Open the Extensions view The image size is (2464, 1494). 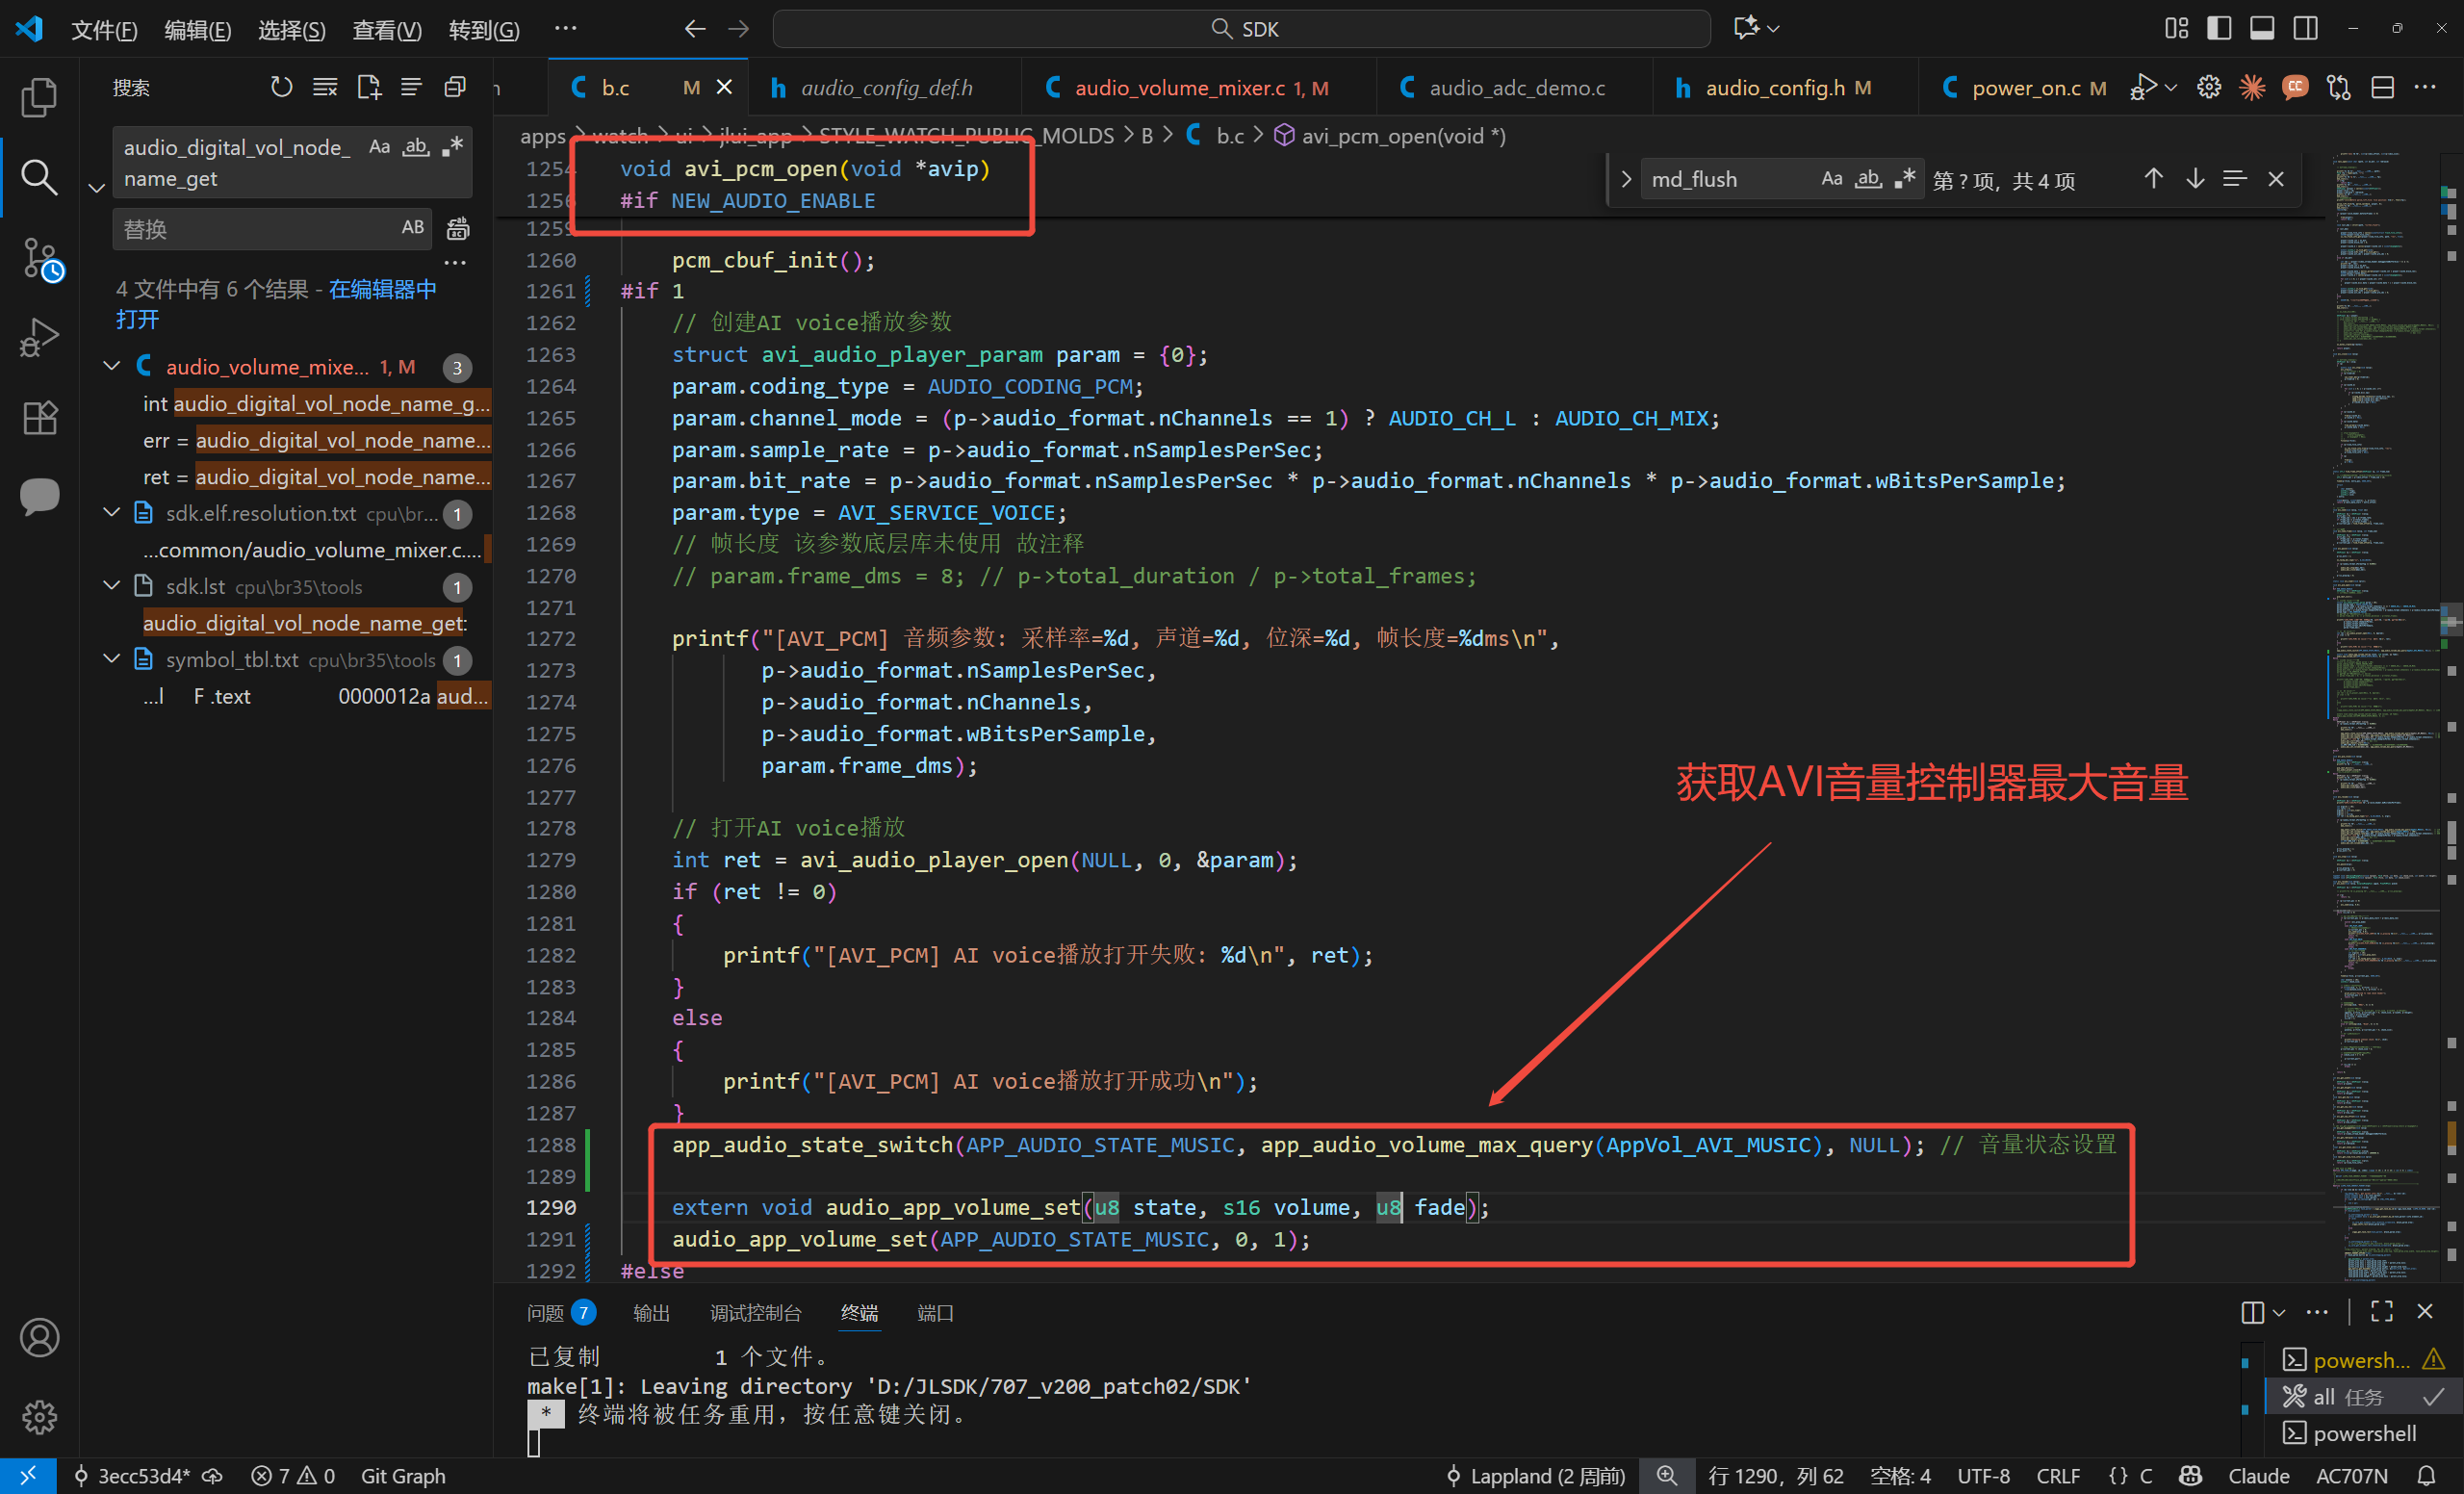click(x=39, y=417)
